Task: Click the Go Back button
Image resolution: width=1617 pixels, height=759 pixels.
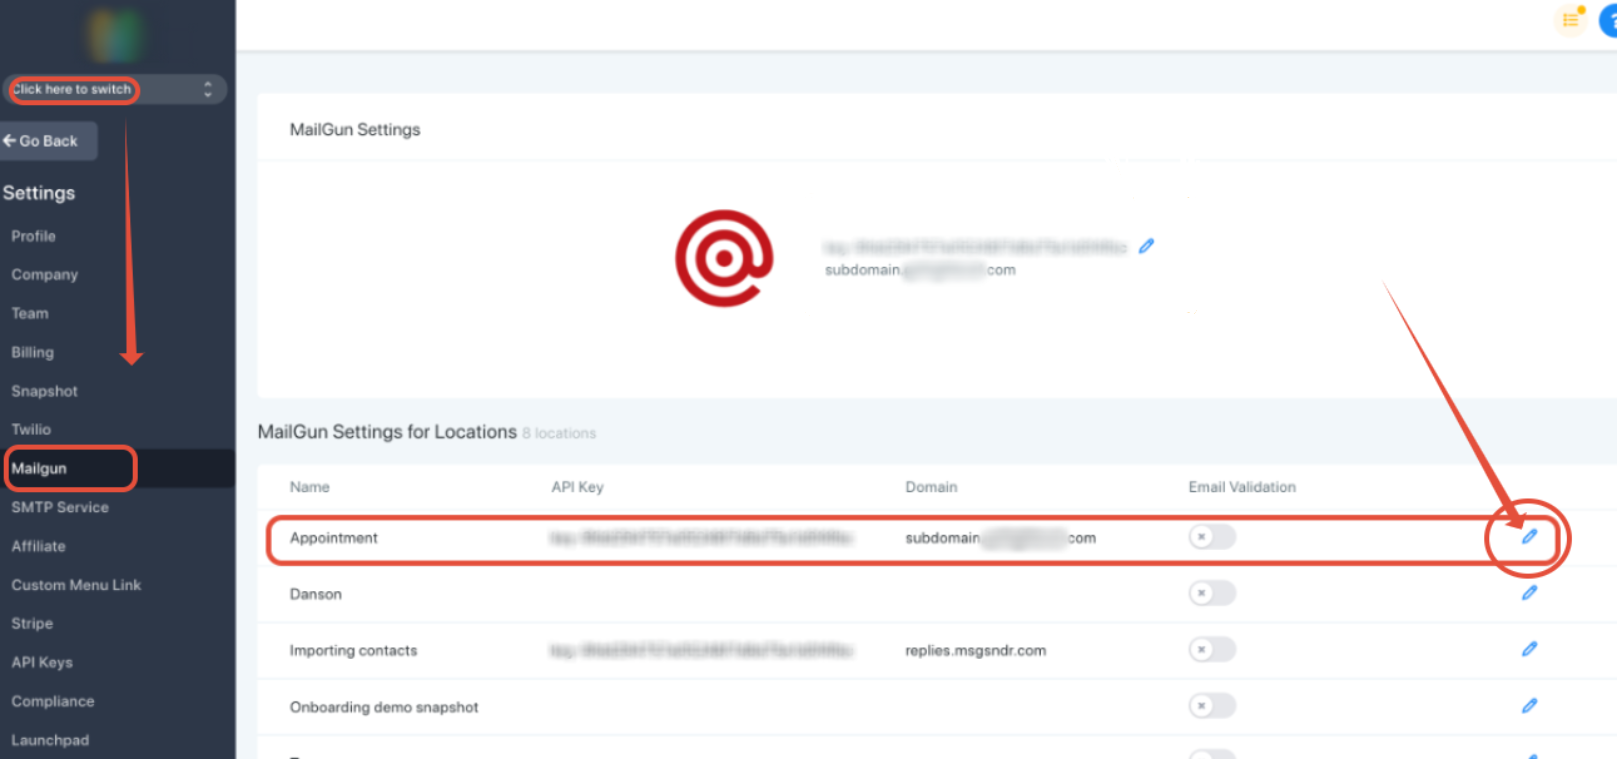Action: point(48,141)
